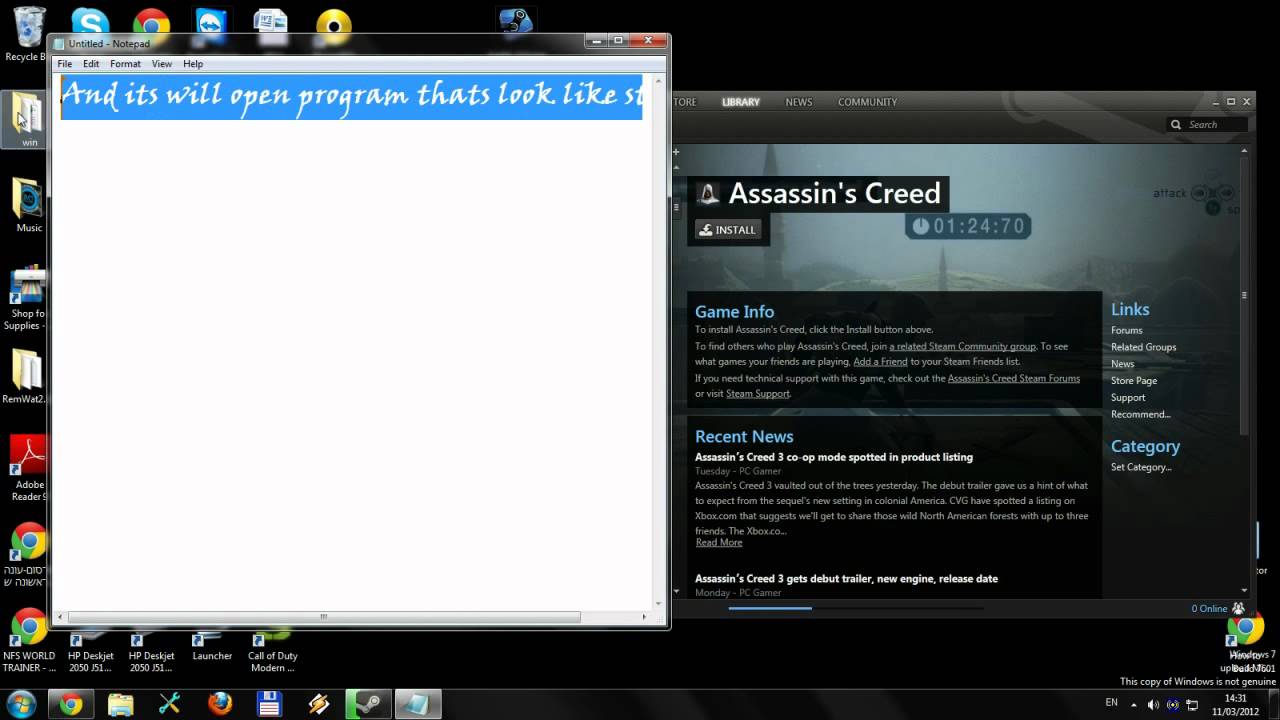Screen dimensions: 1280x720
Task: Click the Firefox taskbar icon
Action: 220,704
